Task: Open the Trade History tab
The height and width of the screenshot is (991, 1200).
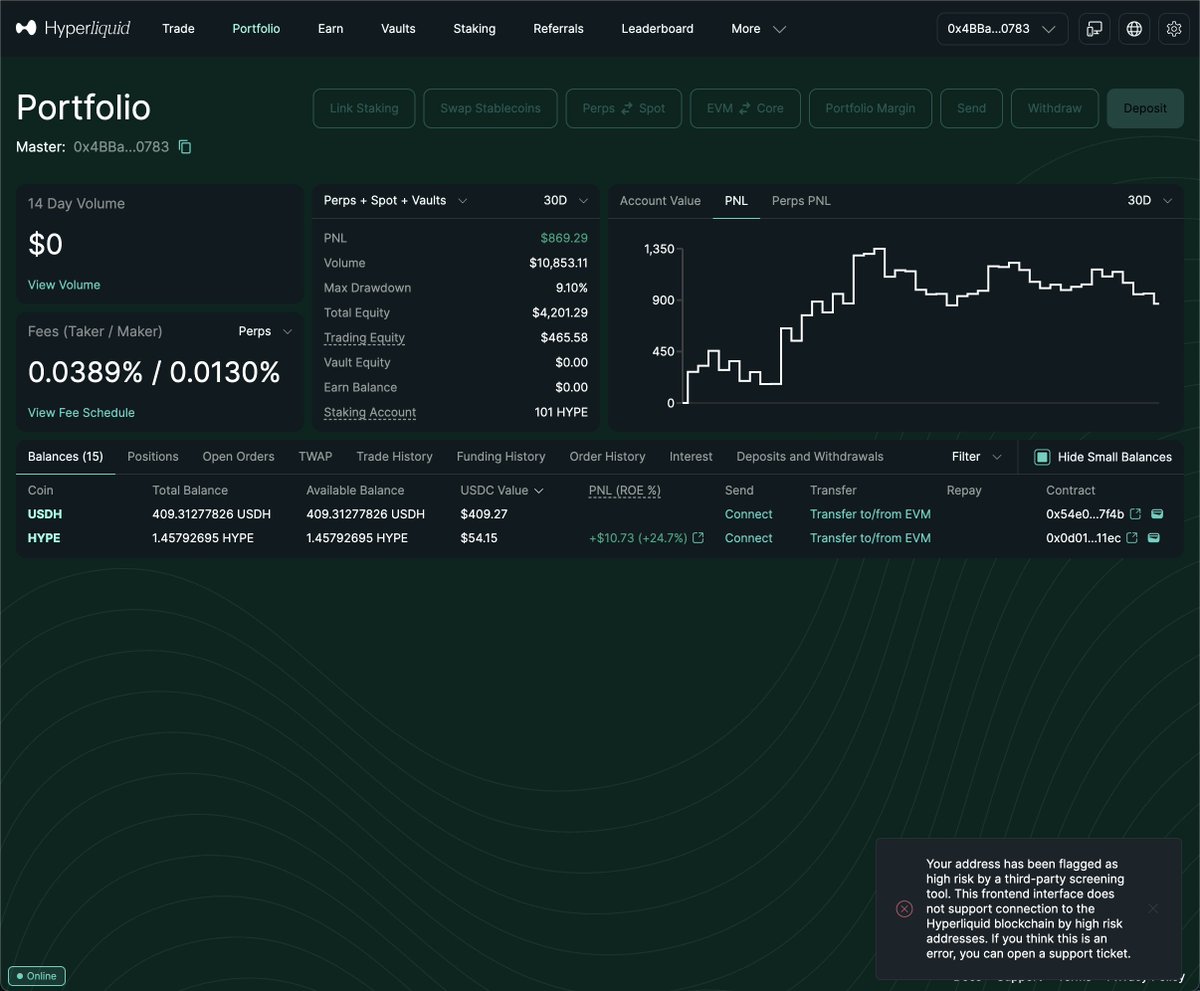Action: [394, 457]
